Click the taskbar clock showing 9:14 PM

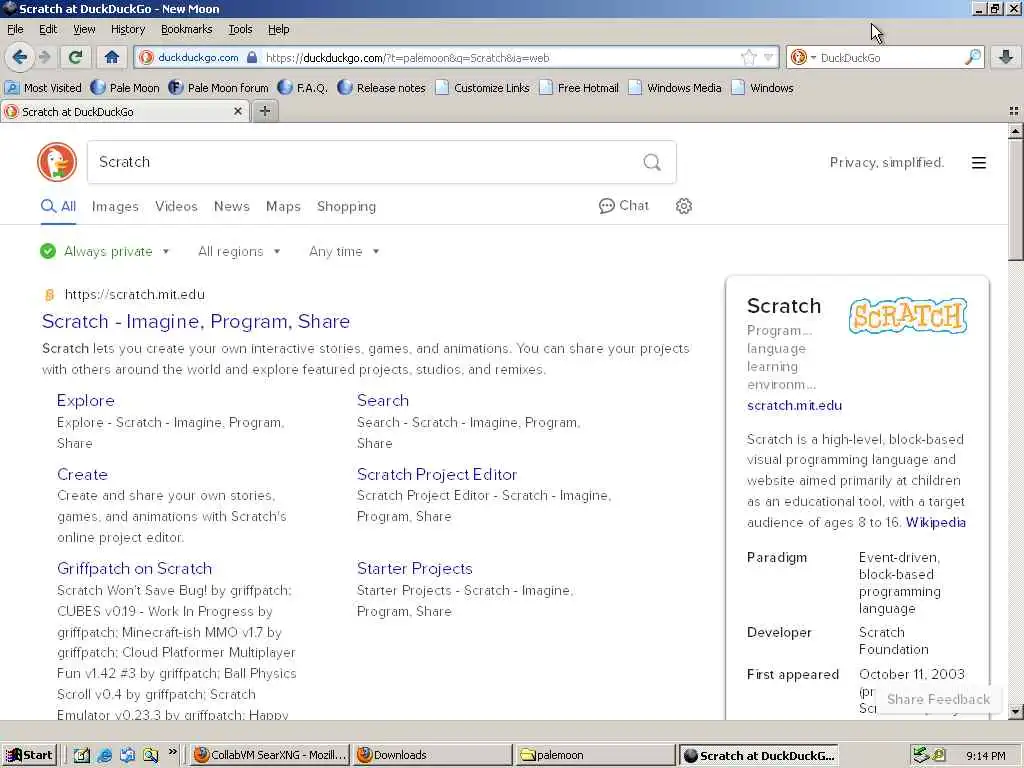[x=985, y=756]
